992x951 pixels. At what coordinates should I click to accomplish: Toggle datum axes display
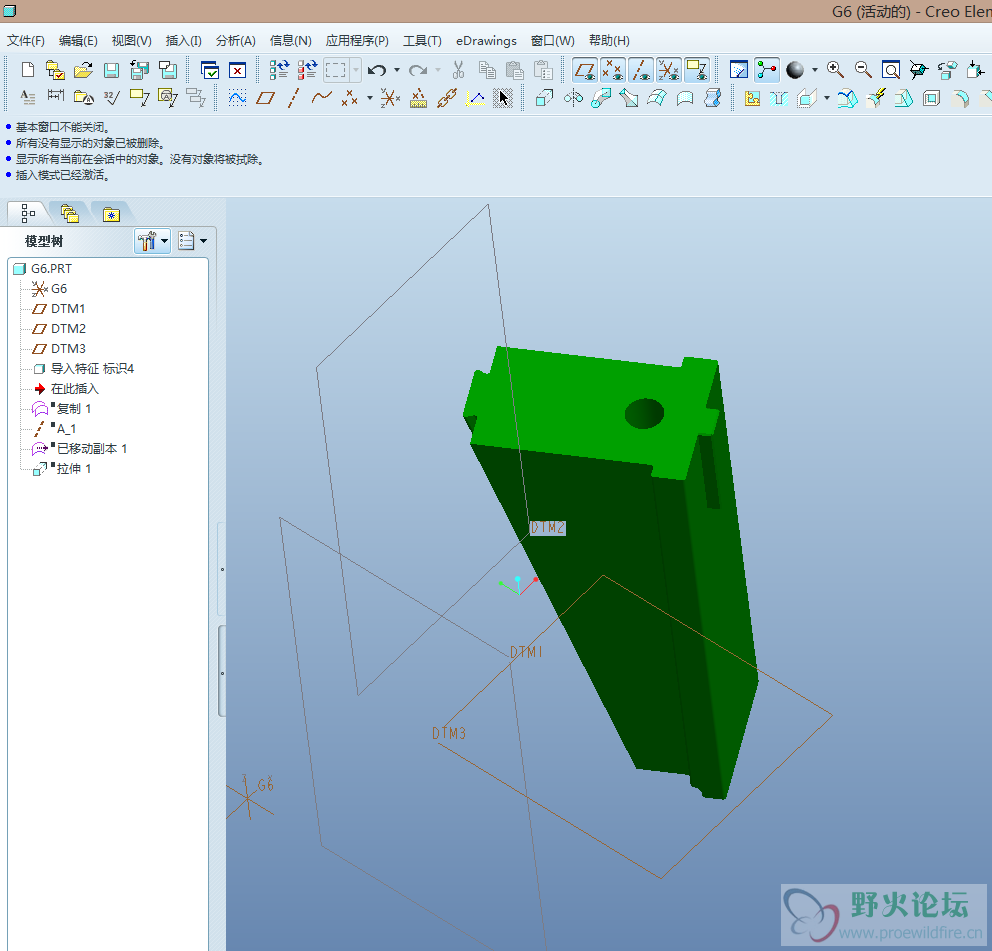tap(641, 70)
